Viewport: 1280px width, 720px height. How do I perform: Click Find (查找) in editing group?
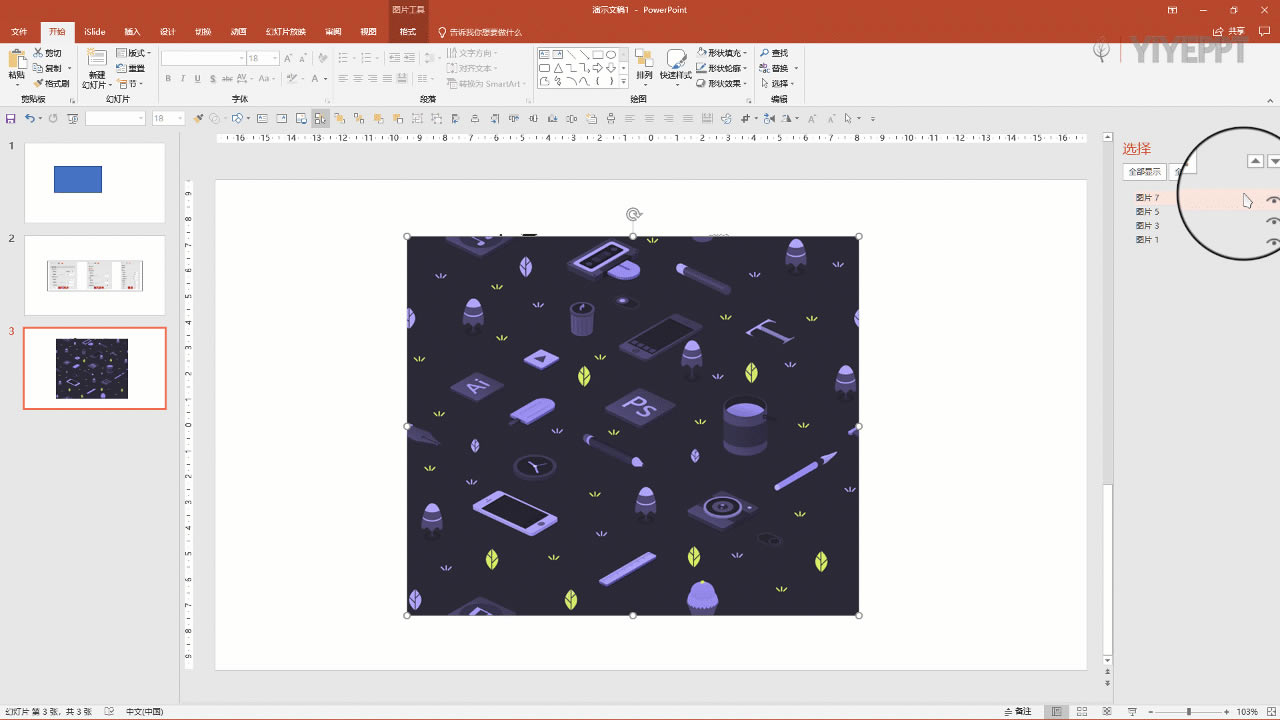click(774, 53)
